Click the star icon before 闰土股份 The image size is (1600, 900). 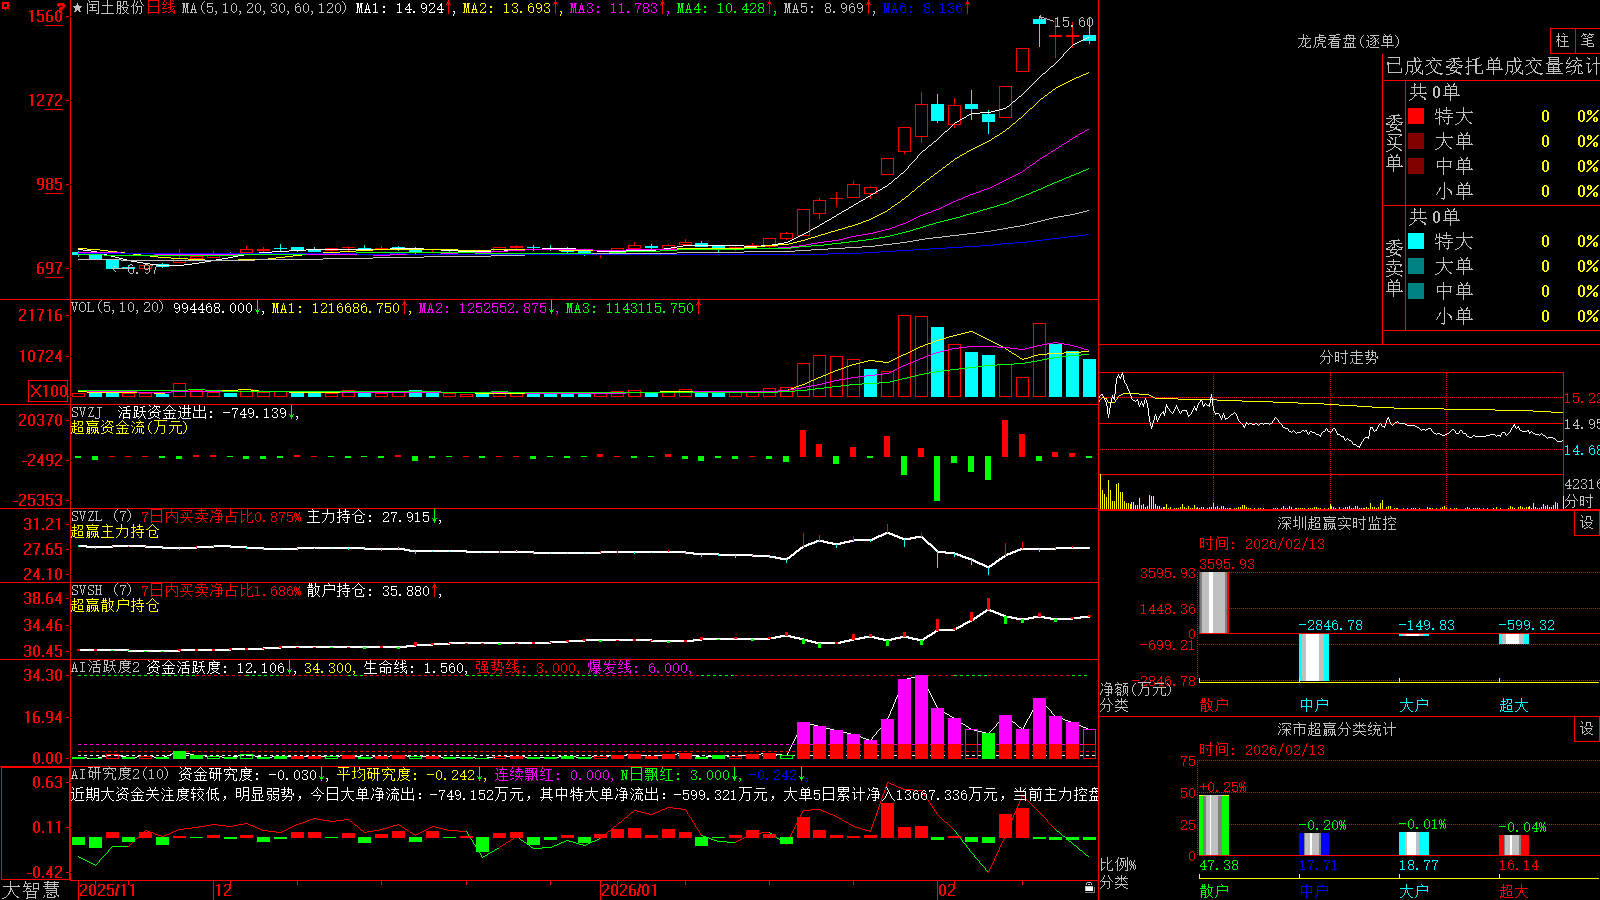pyautogui.click(x=78, y=8)
